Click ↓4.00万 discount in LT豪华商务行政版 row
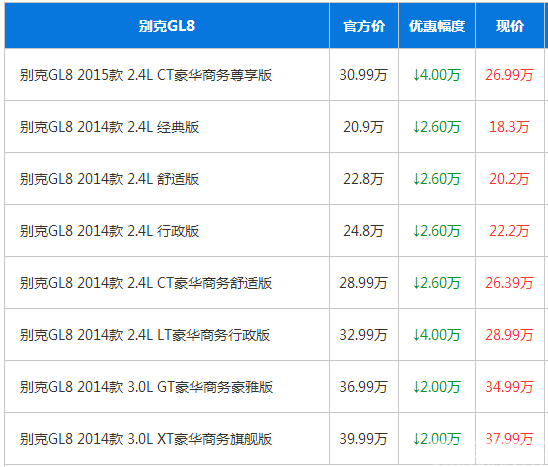Image resolution: width=548 pixels, height=467 pixels. (x=437, y=335)
